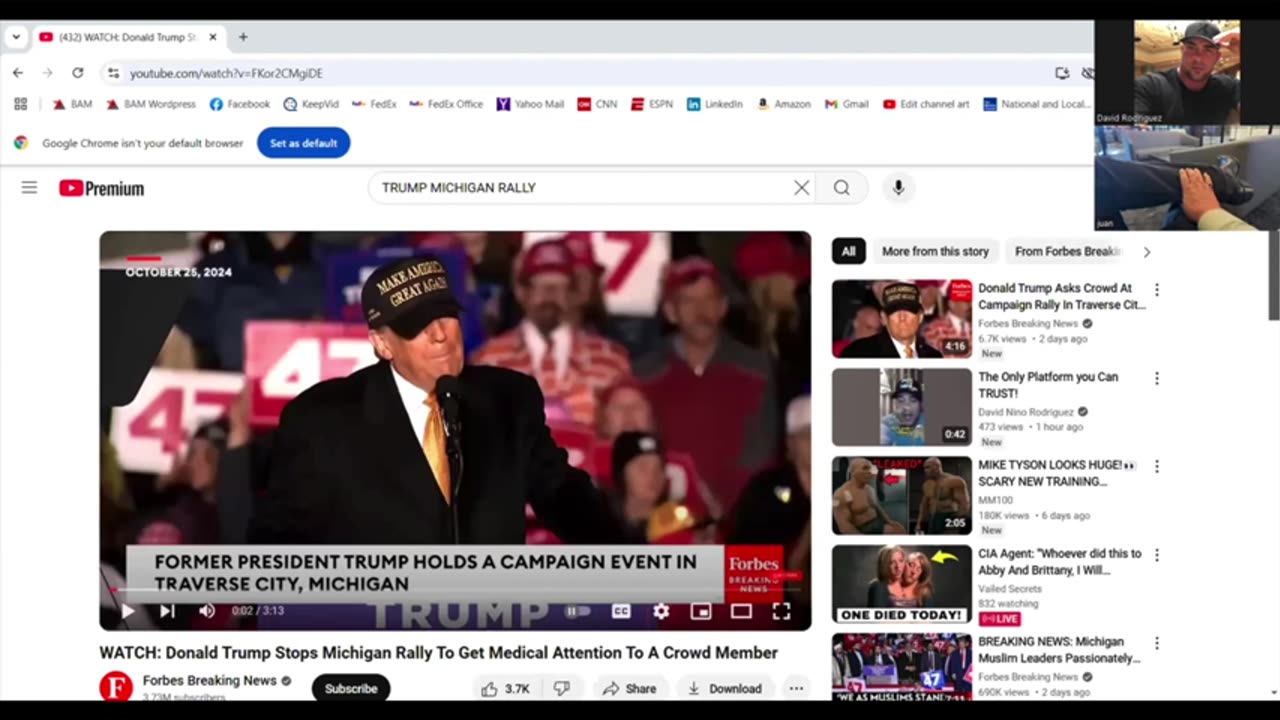The height and width of the screenshot is (720, 1280).
Task: Select More from this story chip
Action: click(x=935, y=252)
